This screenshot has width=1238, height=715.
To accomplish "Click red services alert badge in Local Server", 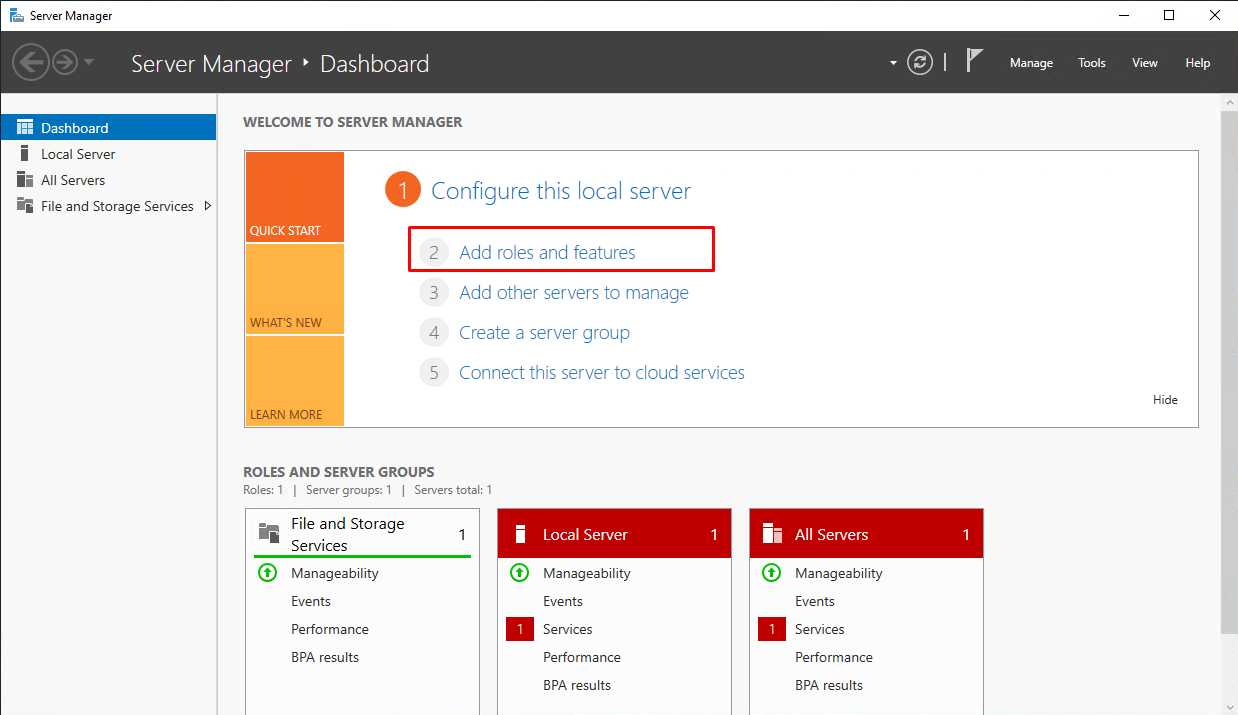I will [519, 629].
